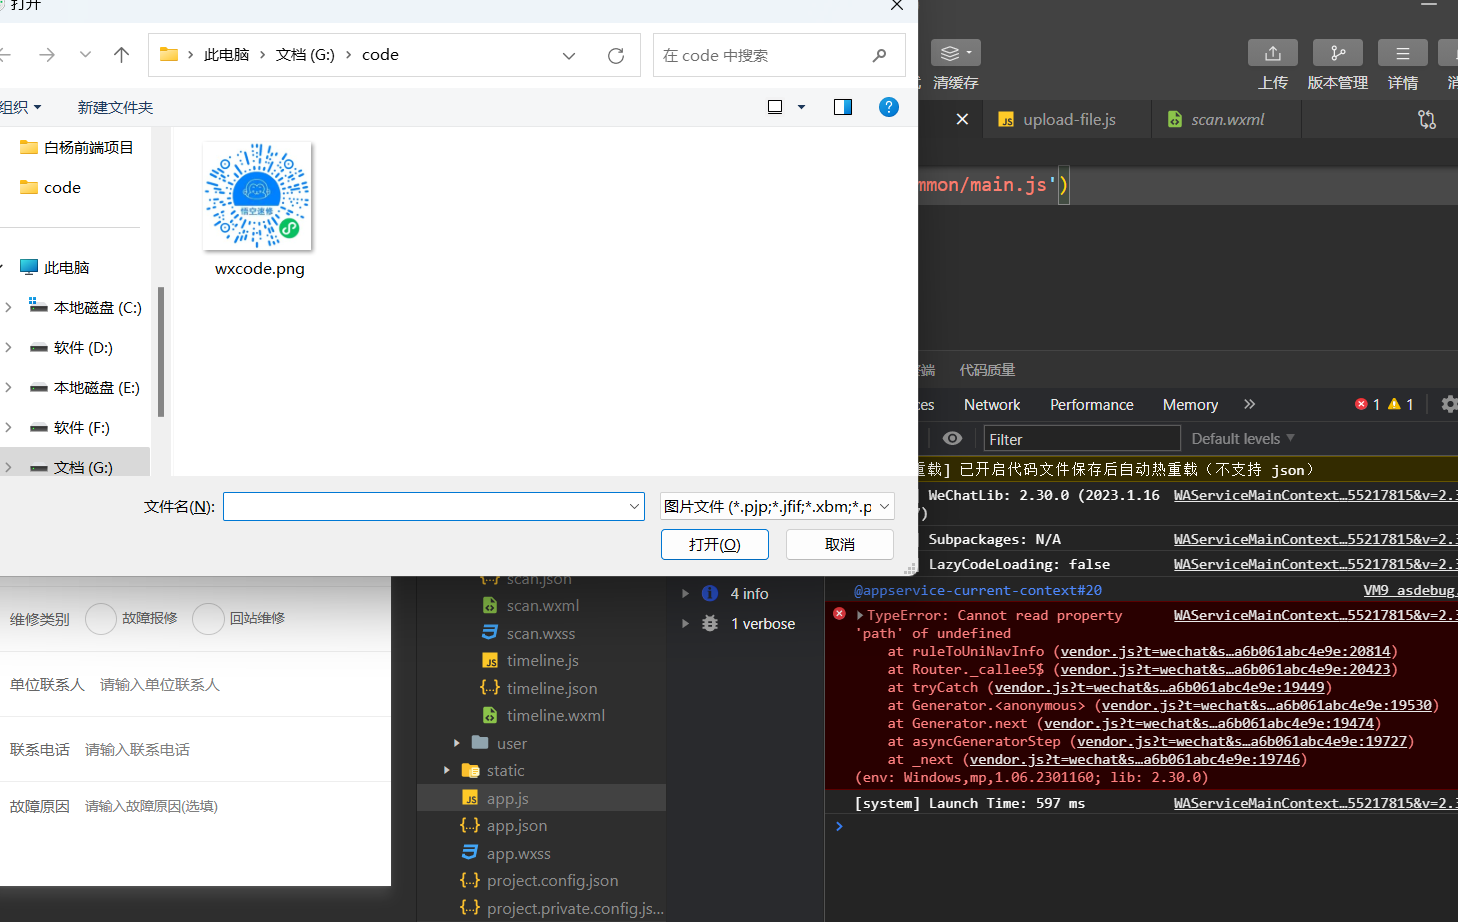
Task: Open the file type filter dropdown
Action: coord(777,507)
